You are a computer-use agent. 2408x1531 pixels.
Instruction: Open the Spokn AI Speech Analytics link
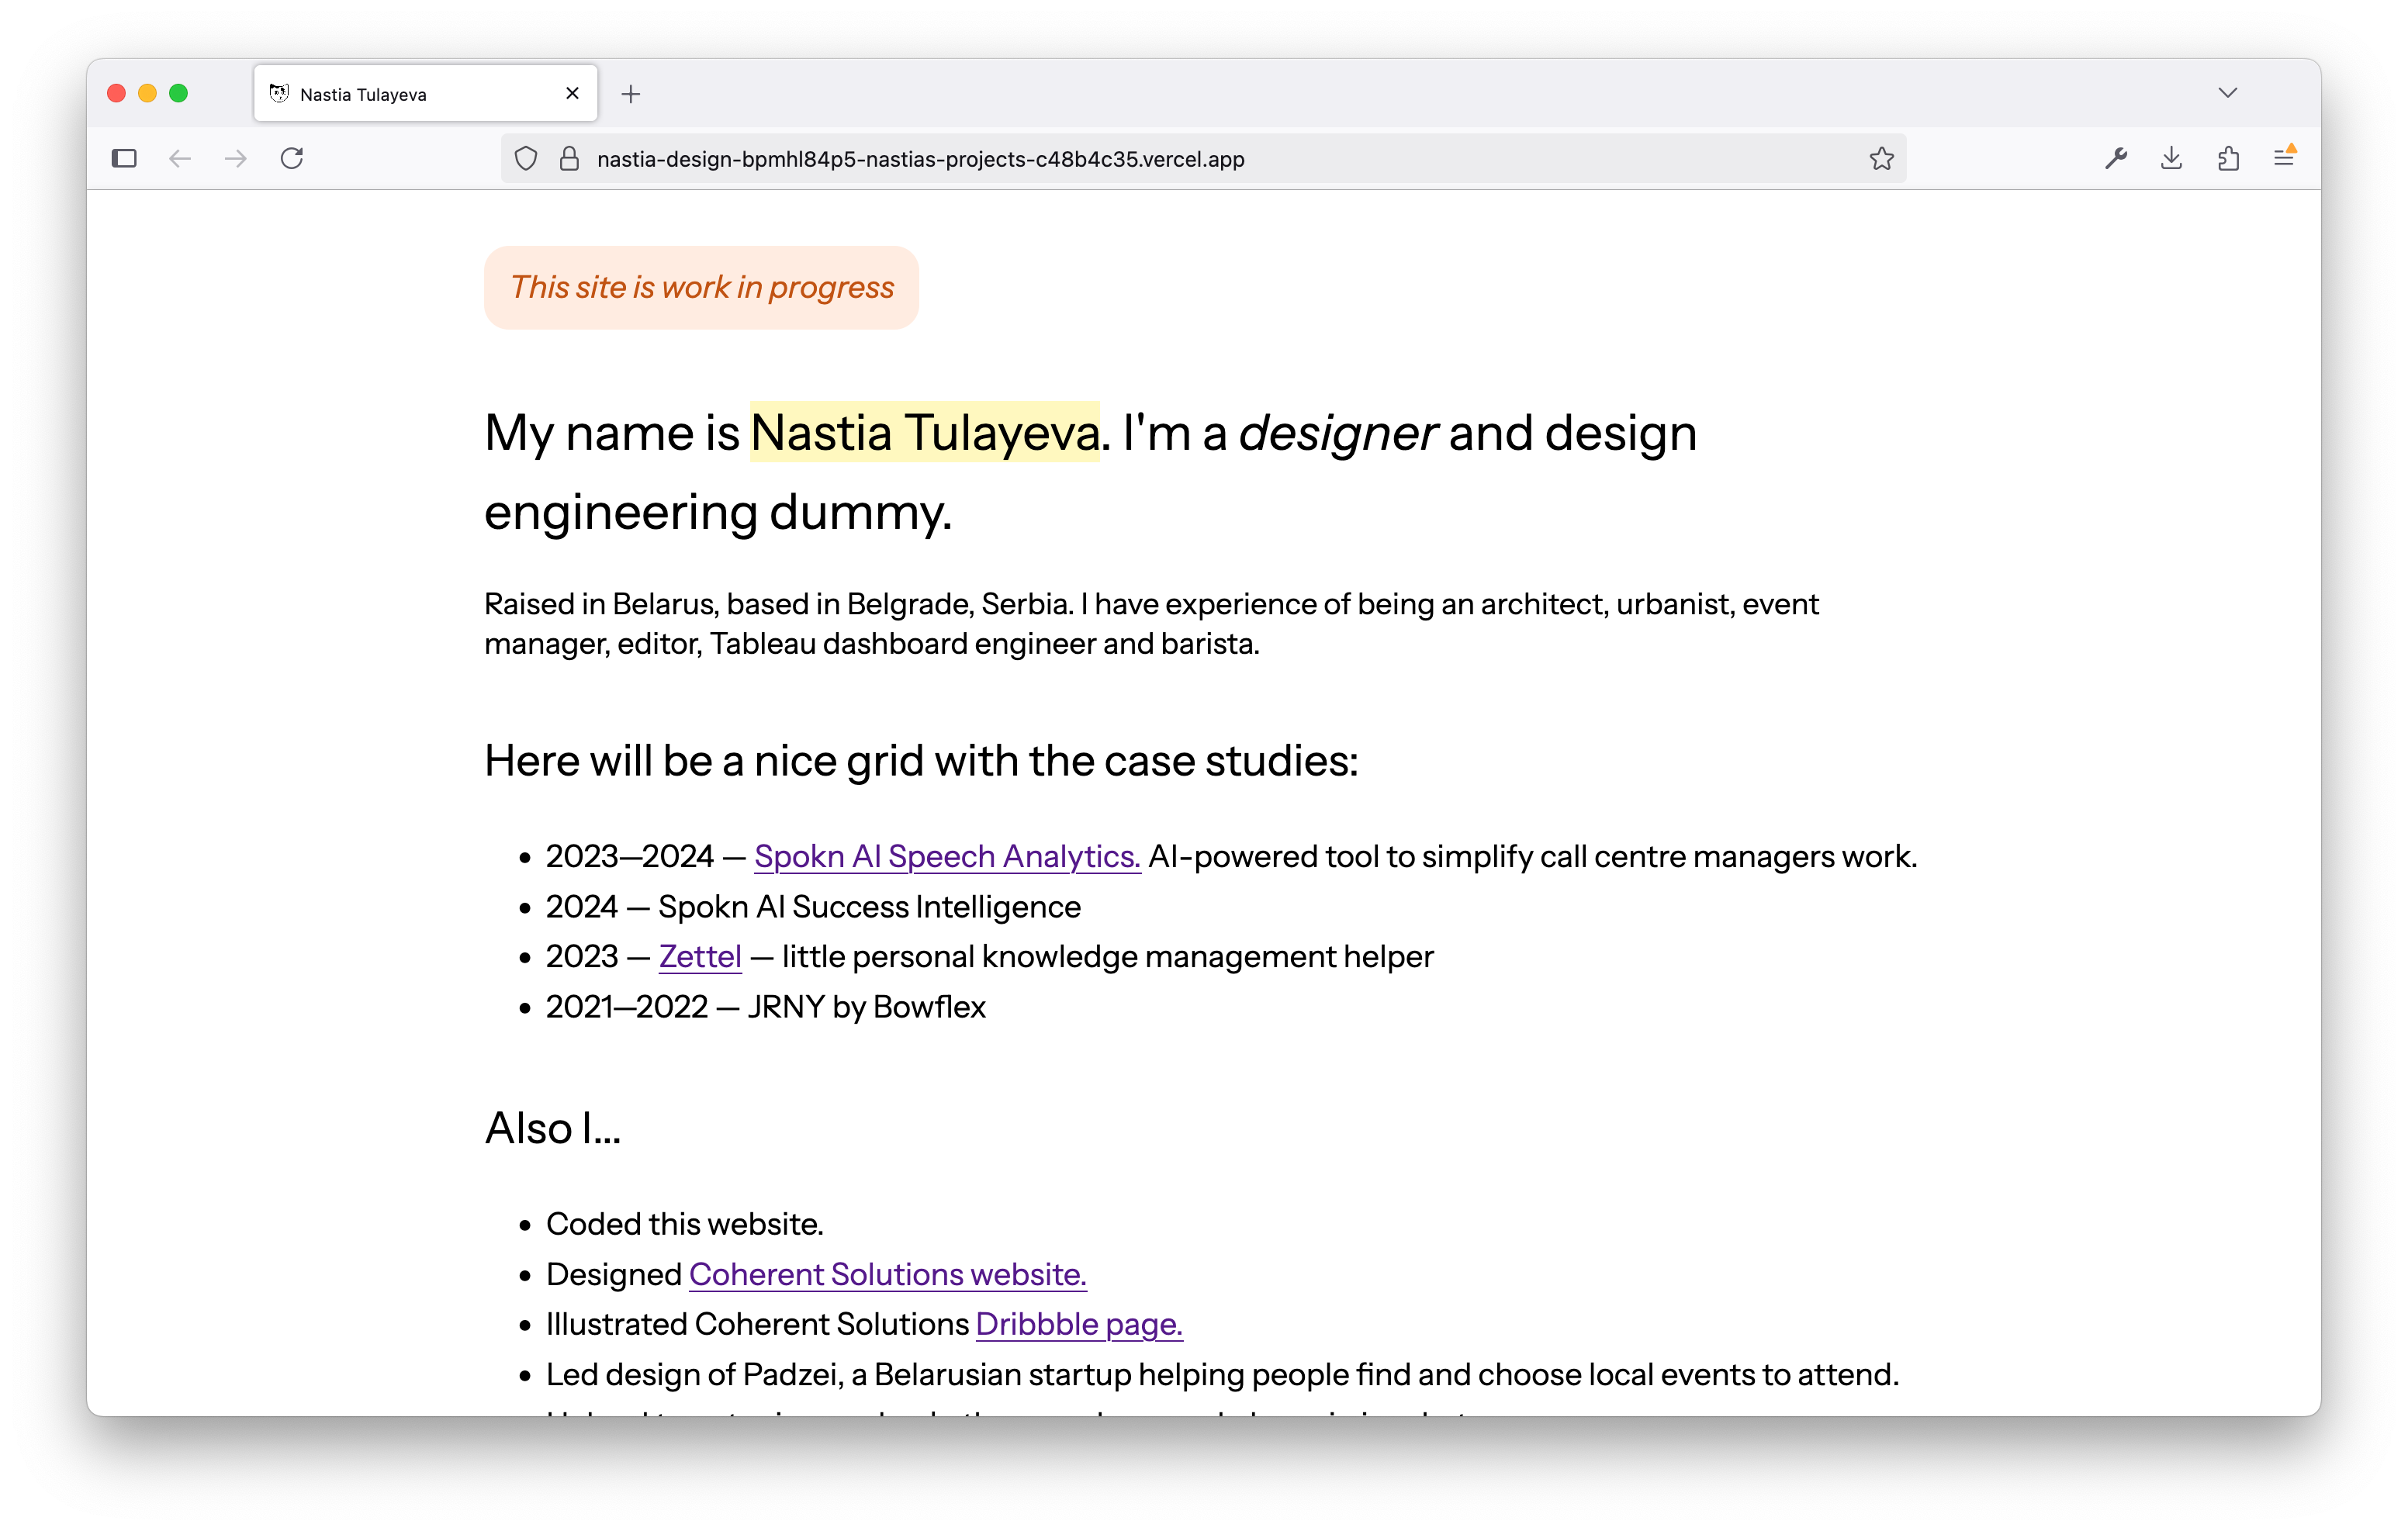(946, 857)
